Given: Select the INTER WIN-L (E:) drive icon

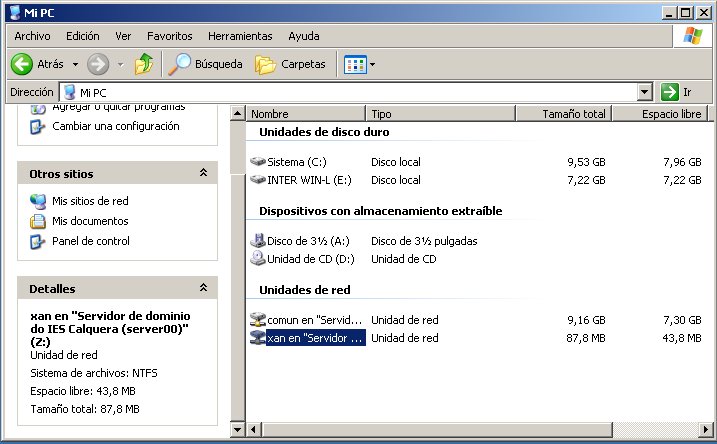Looking at the screenshot, I should (258, 180).
